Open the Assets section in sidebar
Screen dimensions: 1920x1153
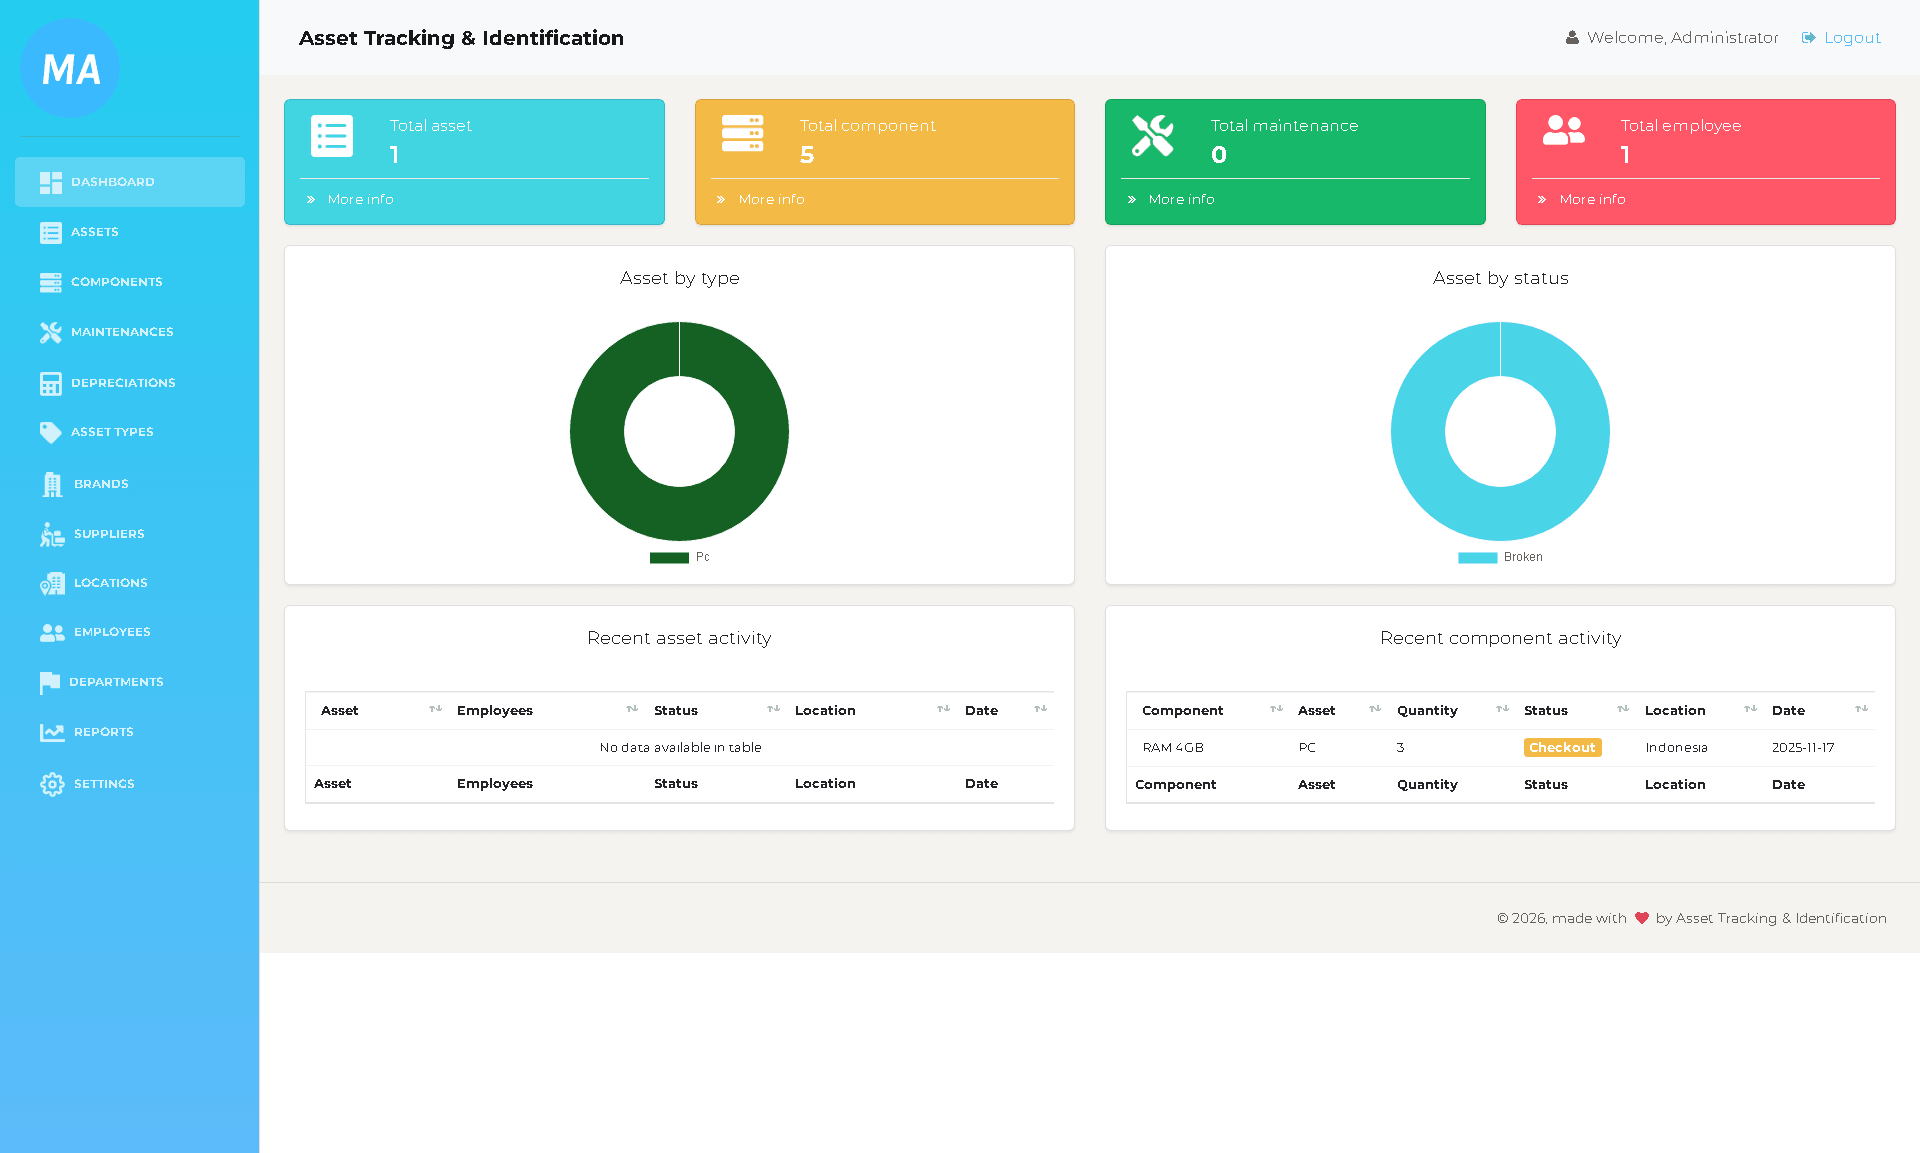pos(95,232)
